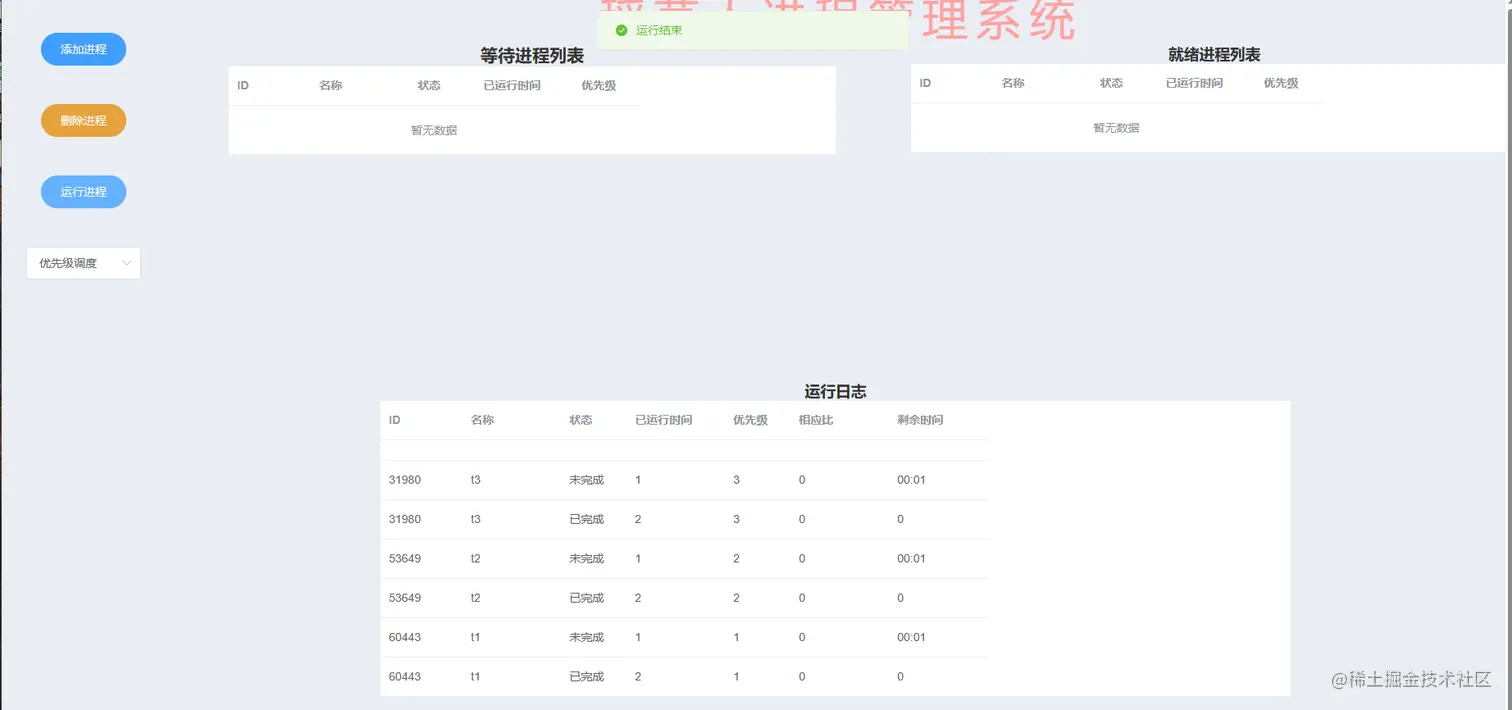
Task: Click the ID column header in 运行日志
Action: click(x=395, y=420)
